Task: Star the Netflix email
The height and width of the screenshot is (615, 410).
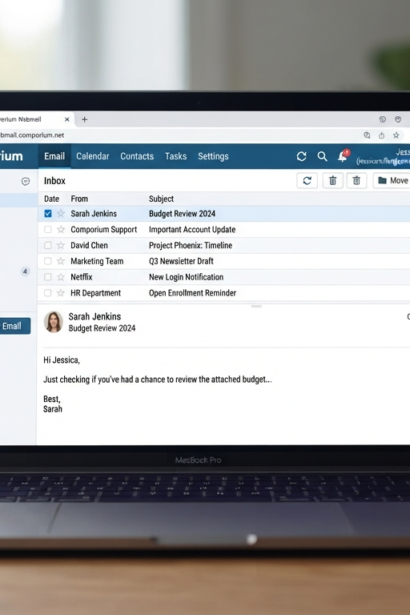Action: point(60,277)
